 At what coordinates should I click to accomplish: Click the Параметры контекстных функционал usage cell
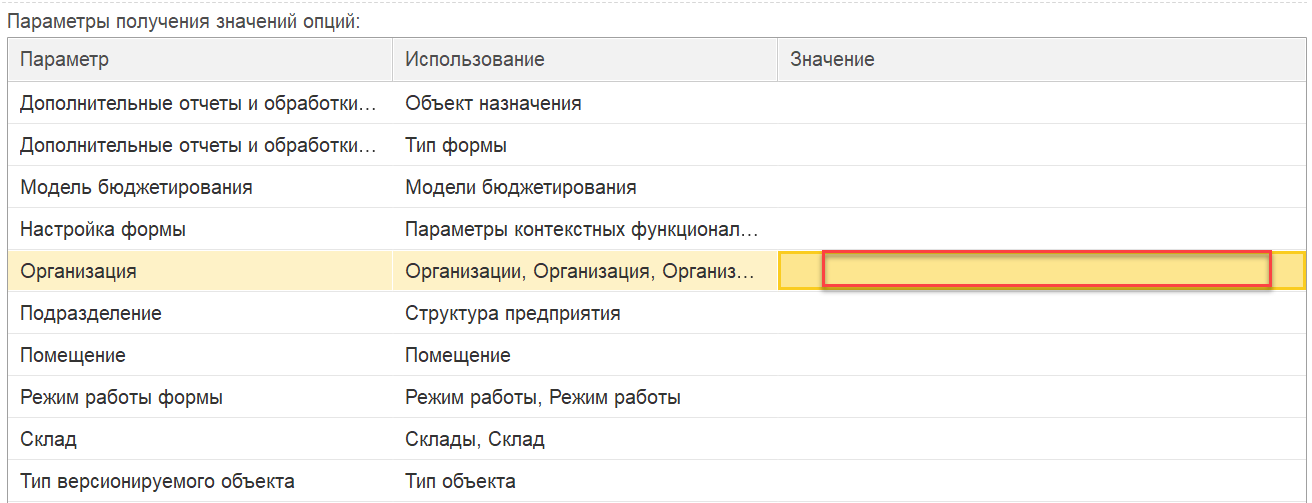pos(585,229)
